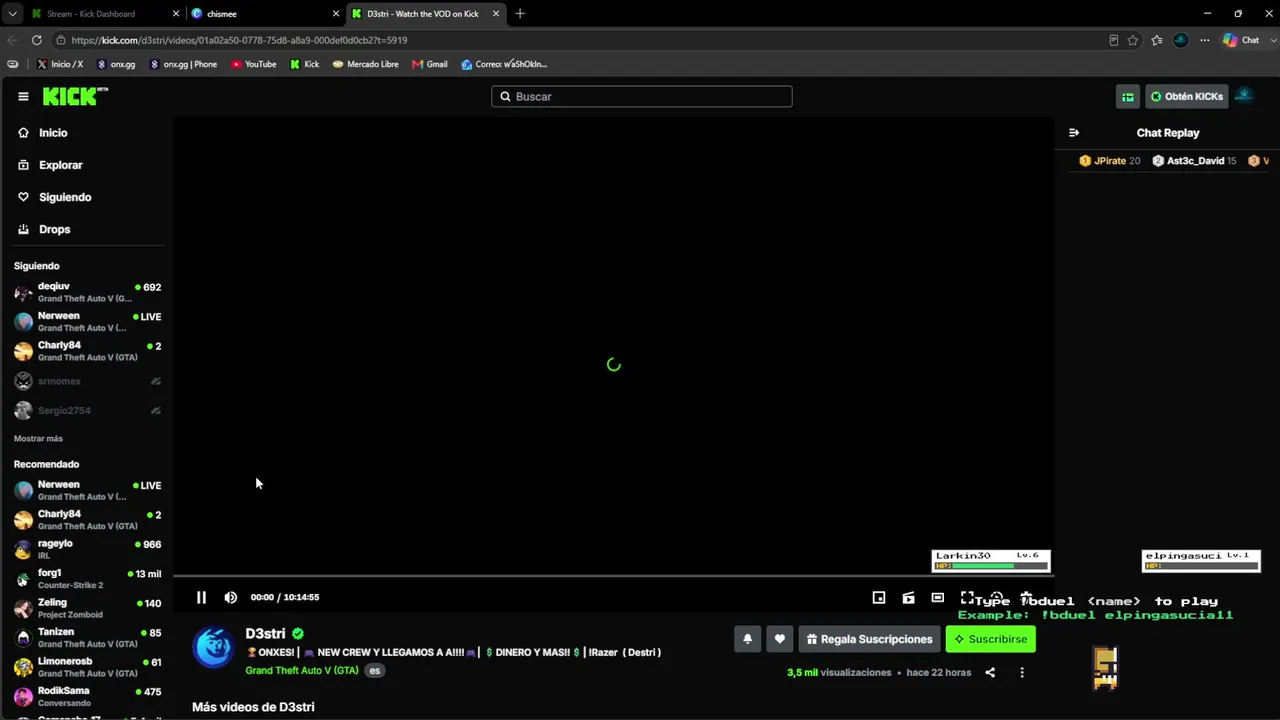This screenshot has width=1280, height=720.
Task: Open Limonerosb's recommended channel
Action: tap(88, 667)
